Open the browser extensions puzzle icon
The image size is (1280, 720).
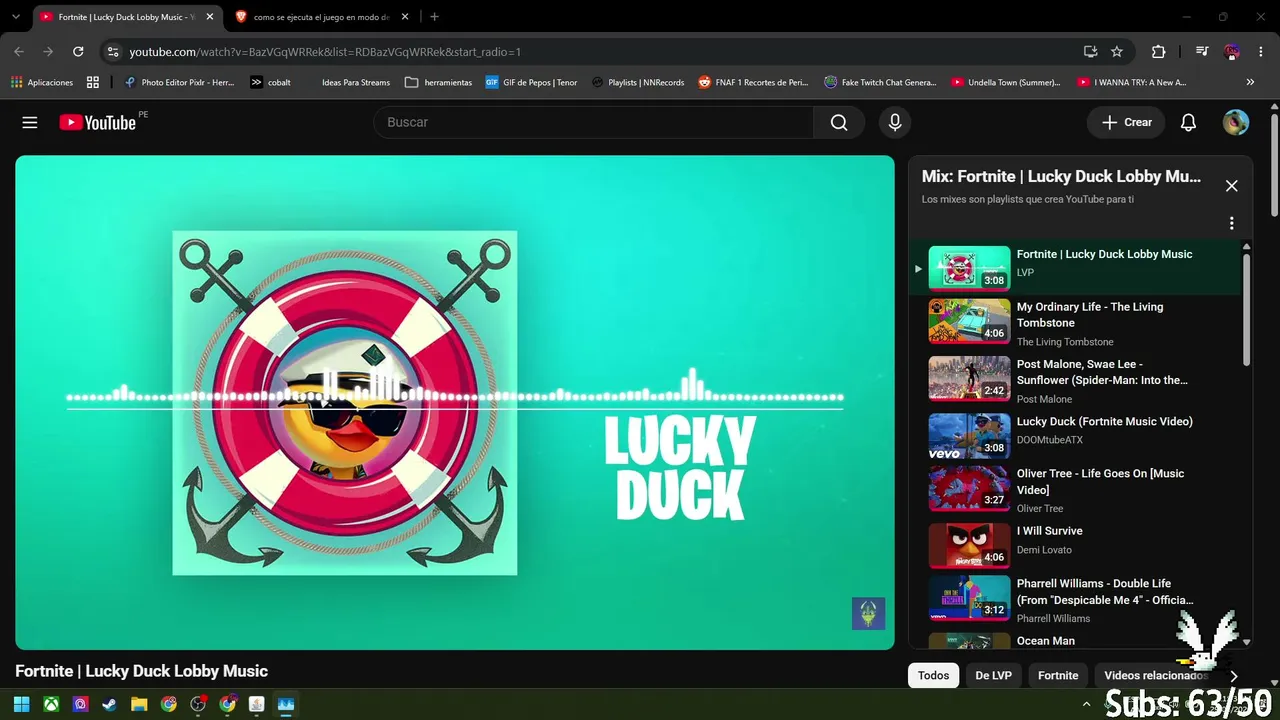click(1159, 51)
